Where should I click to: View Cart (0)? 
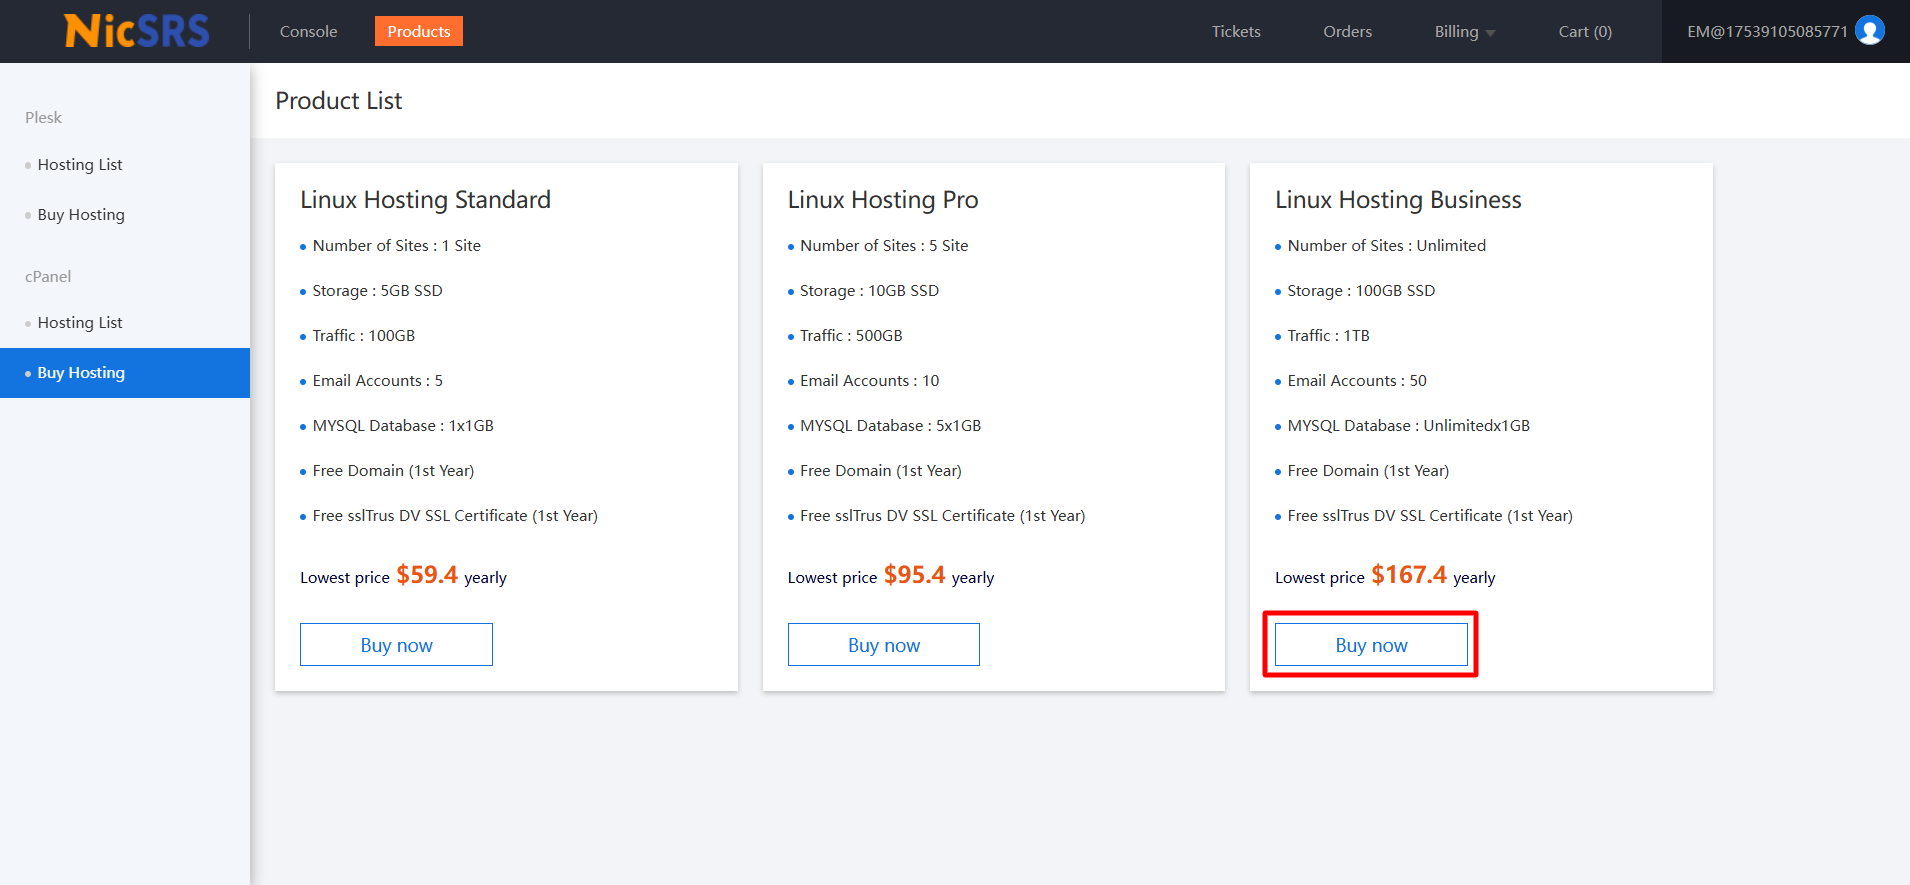coord(1585,31)
